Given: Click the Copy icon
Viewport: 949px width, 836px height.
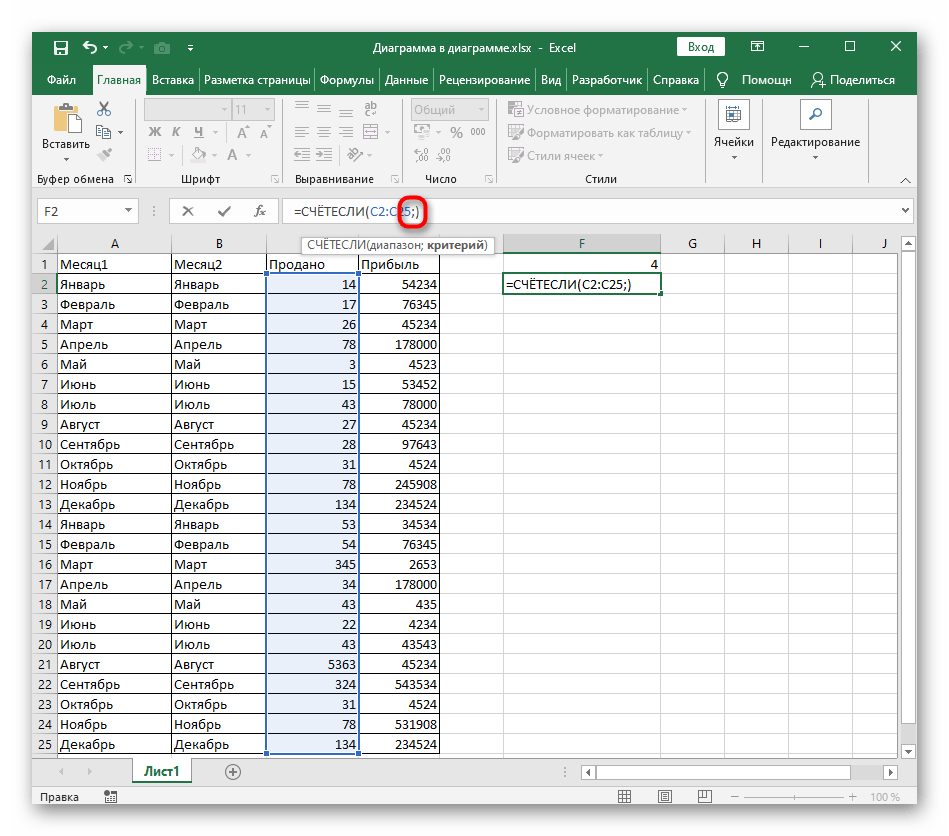Looking at the screenshot, I should 103,132.
